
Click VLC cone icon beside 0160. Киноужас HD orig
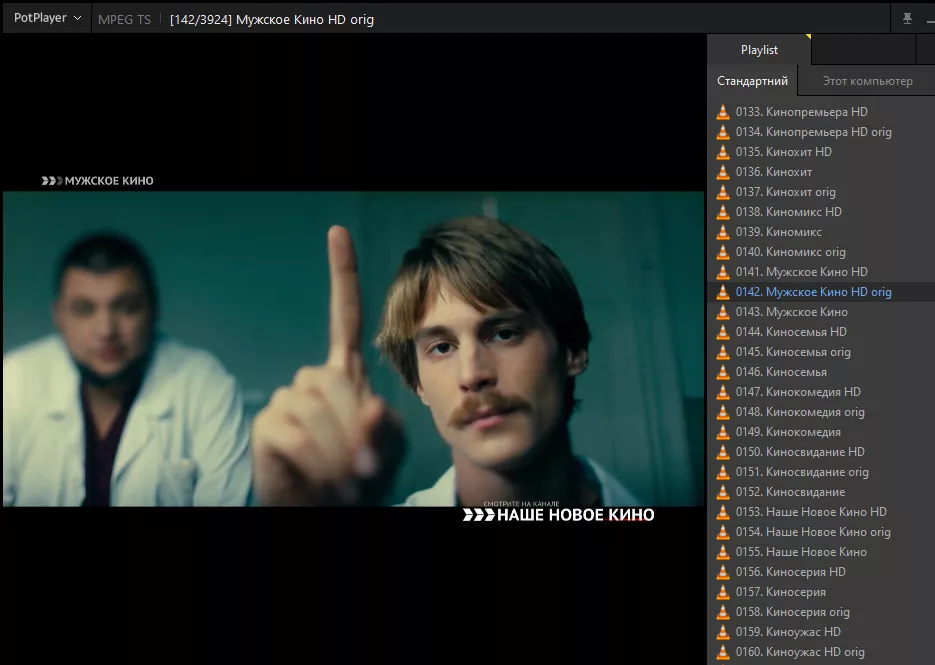[x=723, y=652]
